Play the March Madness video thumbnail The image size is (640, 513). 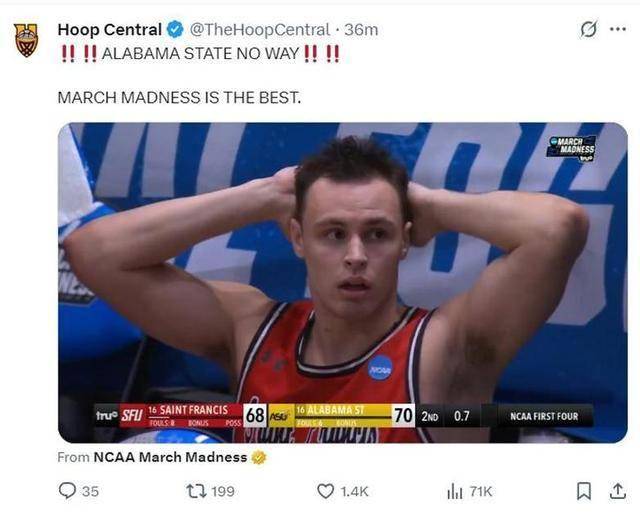click(x=342, y=282)
